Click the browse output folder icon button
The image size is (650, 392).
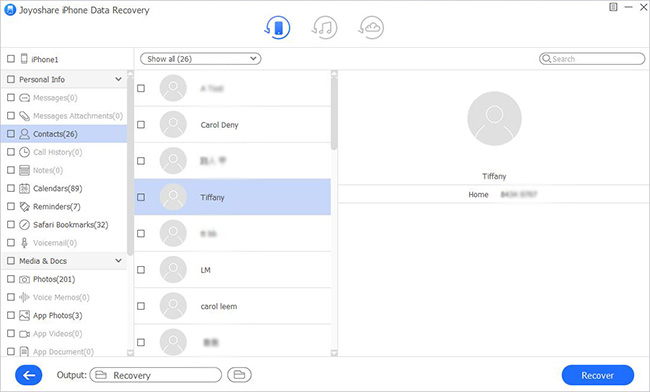point(239,375)
